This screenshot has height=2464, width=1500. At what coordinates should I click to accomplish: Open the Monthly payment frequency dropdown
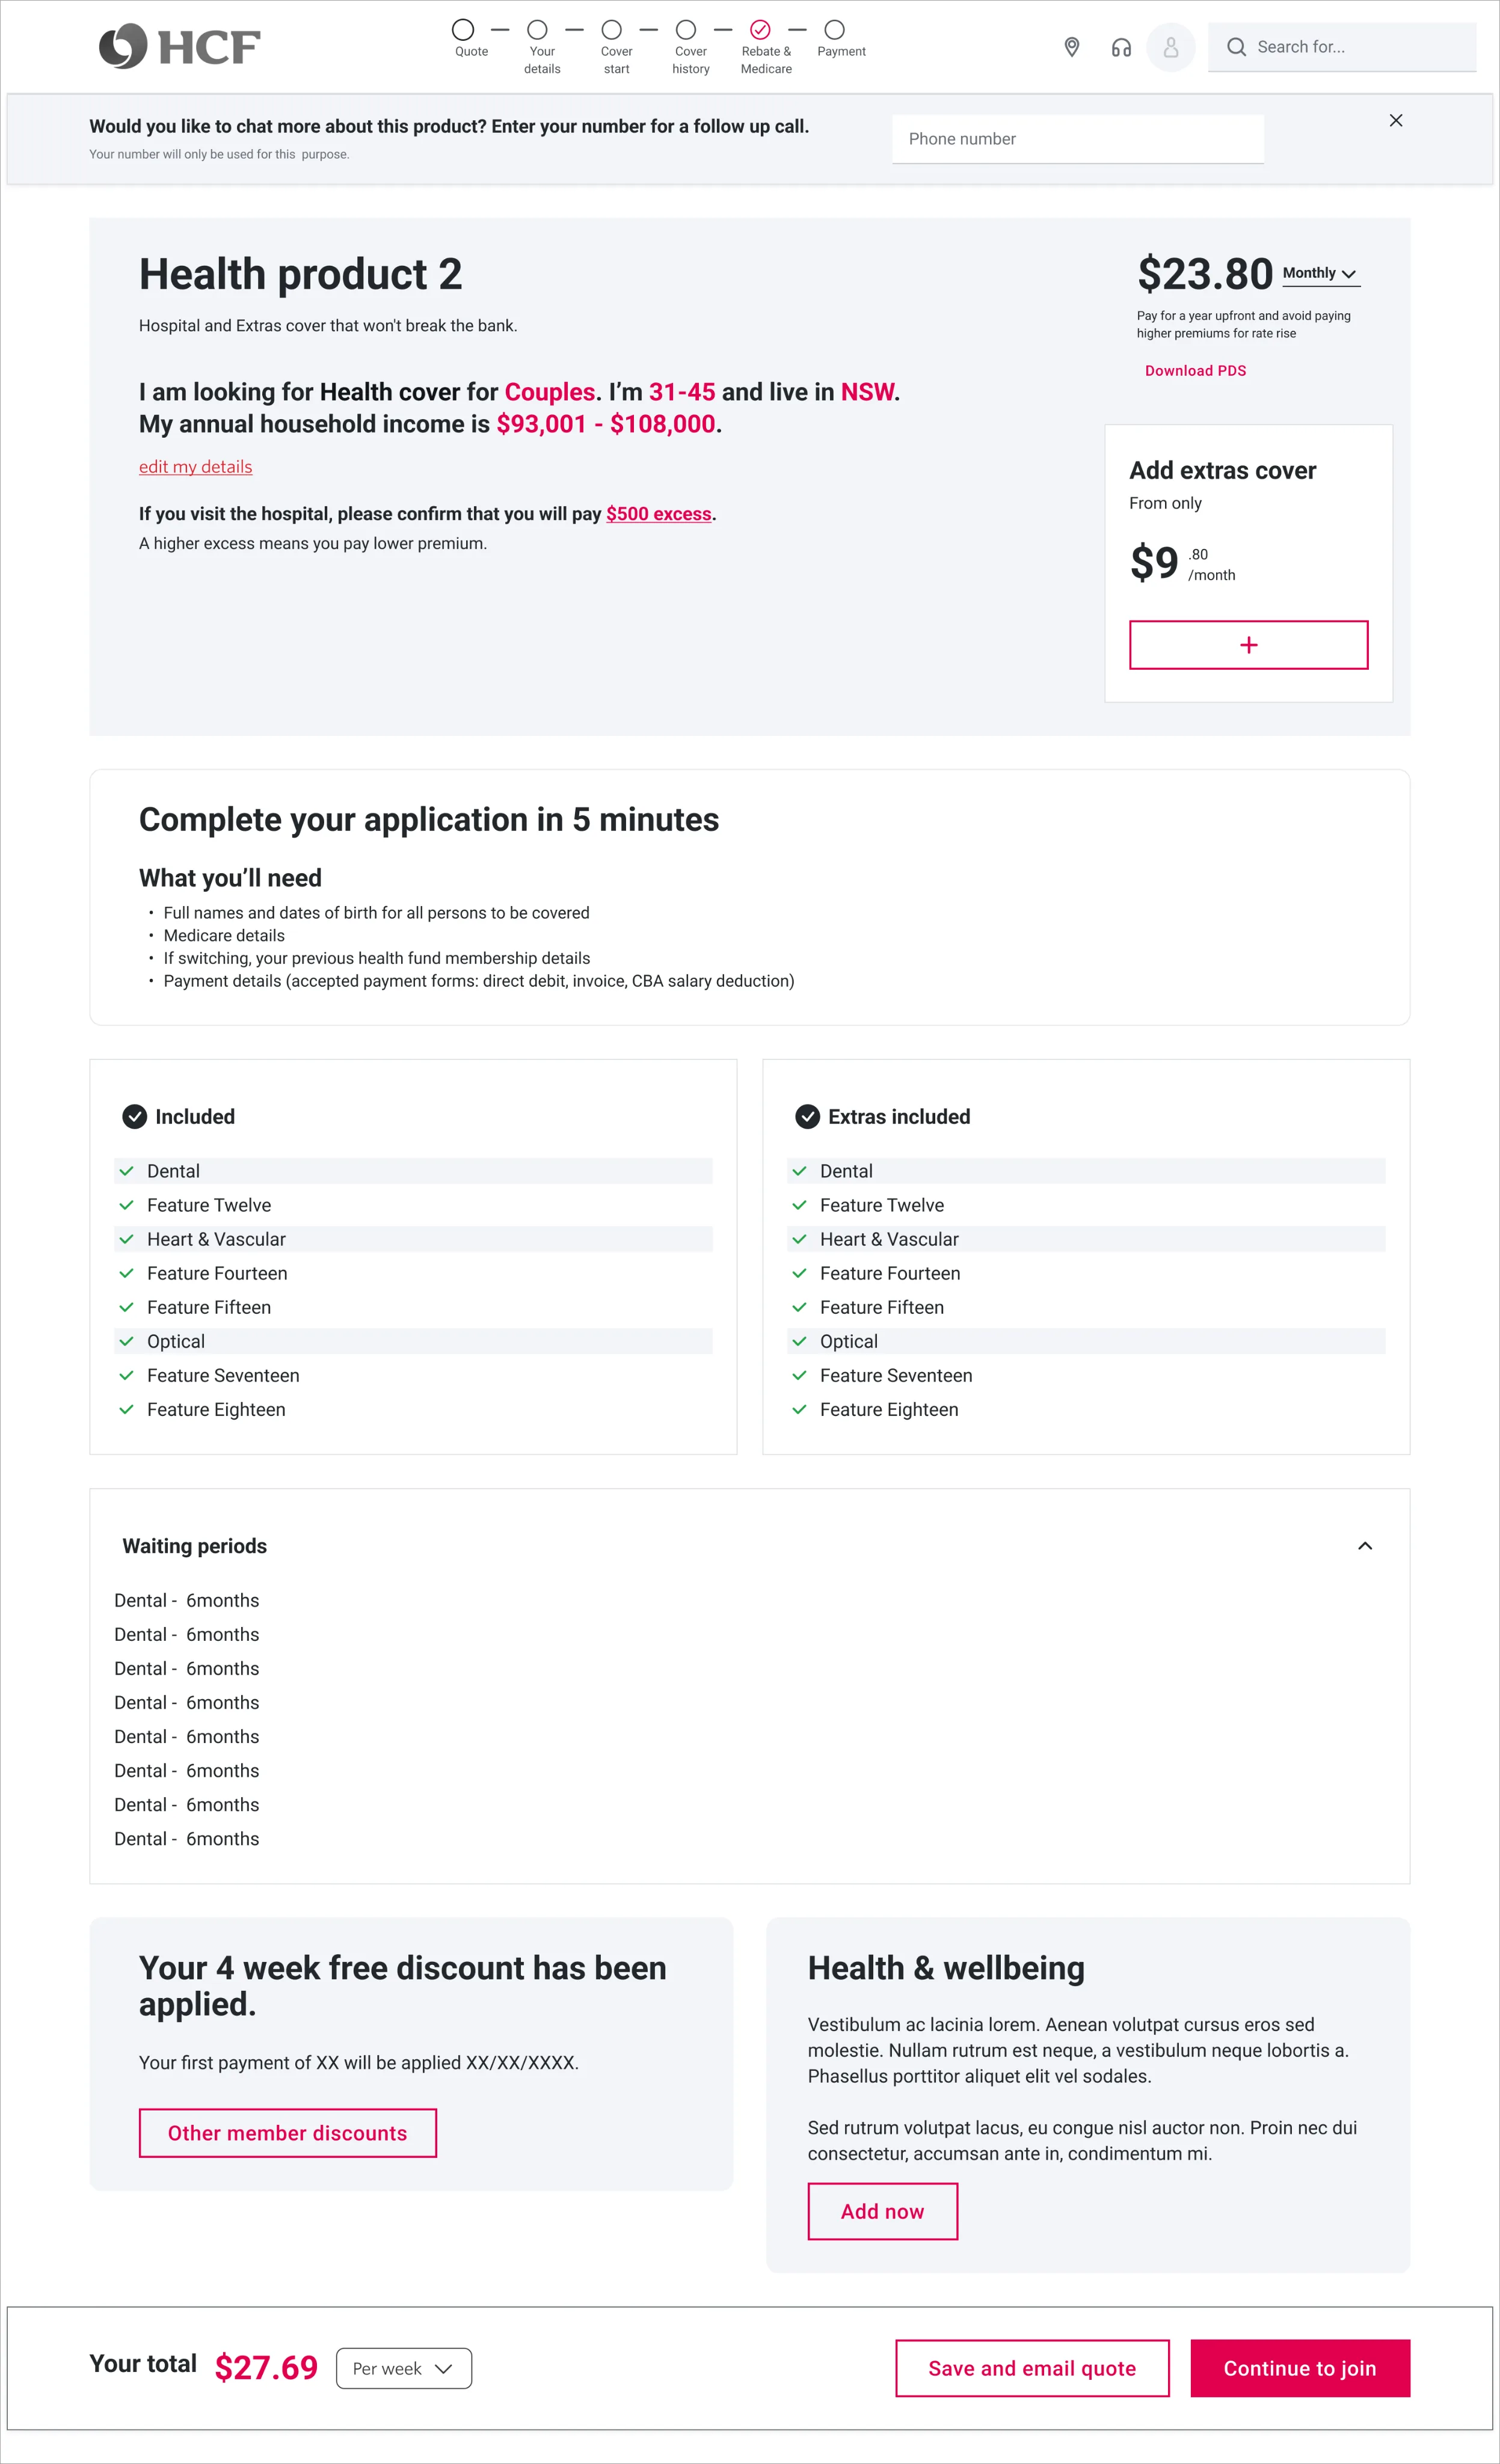[1320, 273]
